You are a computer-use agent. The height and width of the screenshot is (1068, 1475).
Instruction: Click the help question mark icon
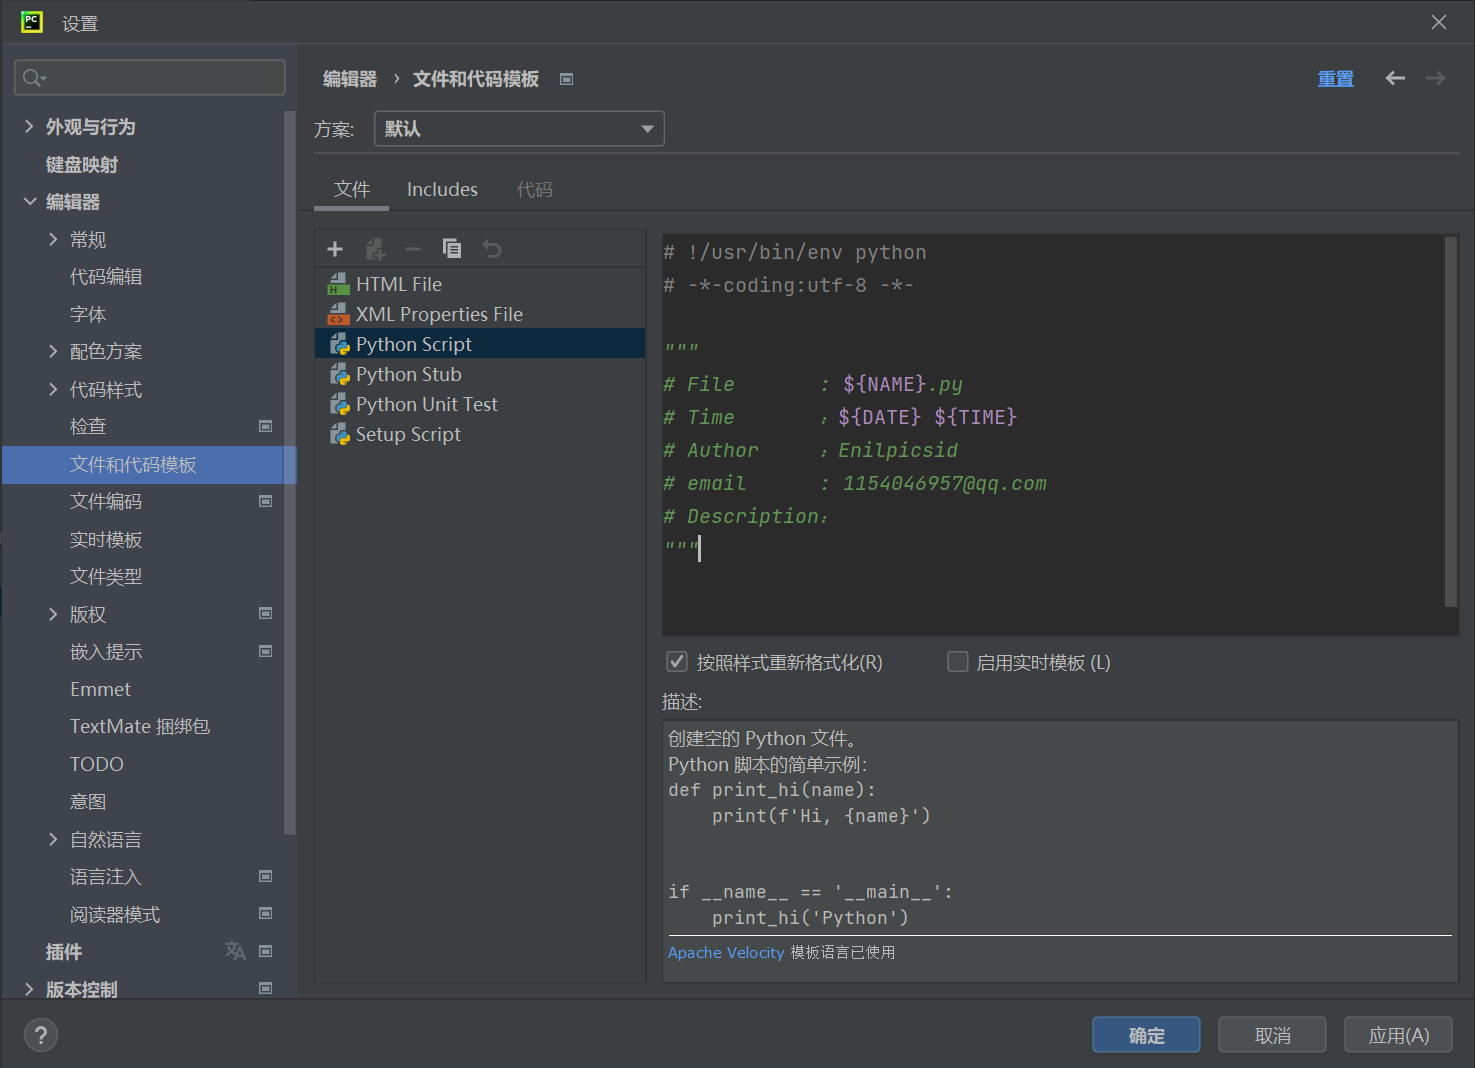tap(41, 1035)
